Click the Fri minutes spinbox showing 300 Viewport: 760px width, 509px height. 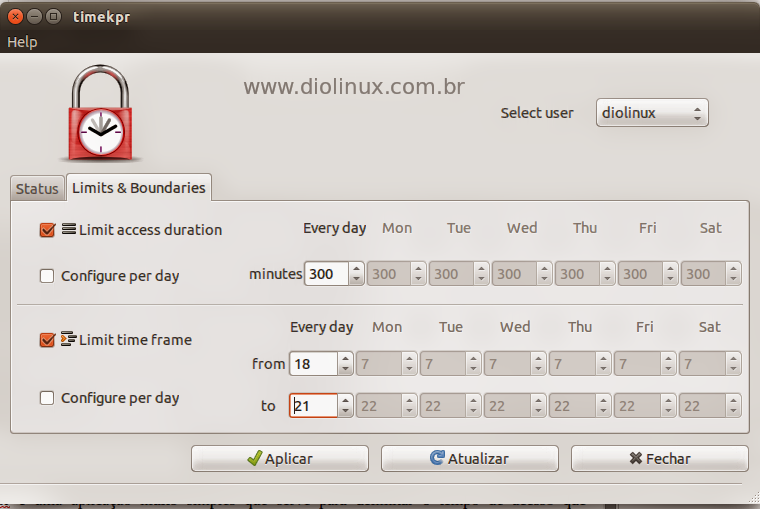(648, 274)
